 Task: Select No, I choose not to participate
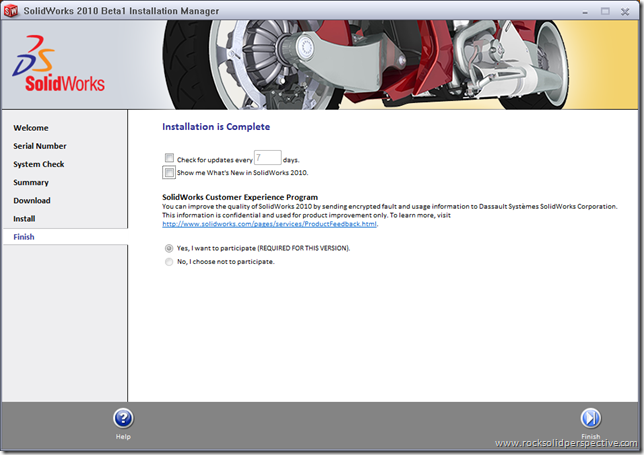[169, 262]
